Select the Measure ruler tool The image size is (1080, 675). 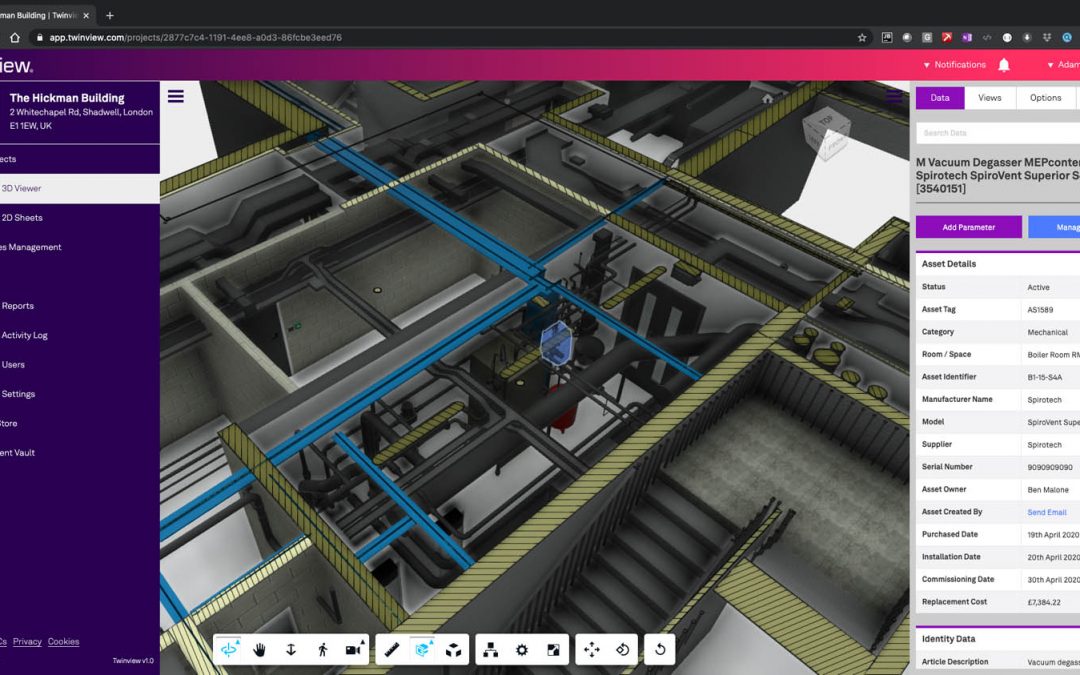pyautogui.click(x=392, y=650)
